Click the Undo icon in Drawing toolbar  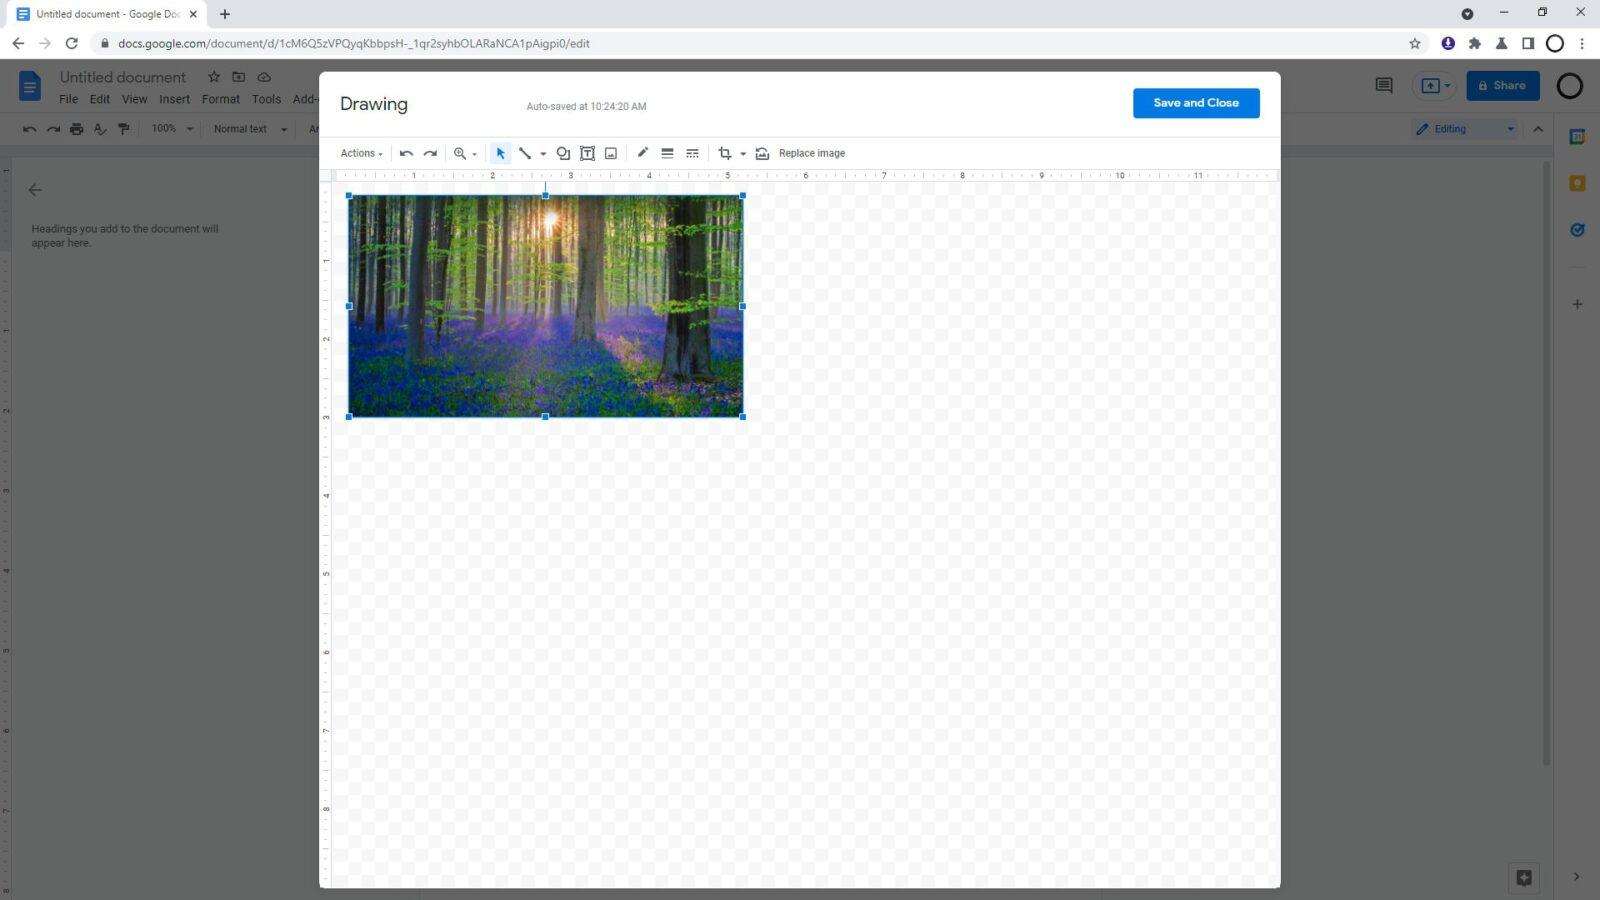(x=405, y=153)
